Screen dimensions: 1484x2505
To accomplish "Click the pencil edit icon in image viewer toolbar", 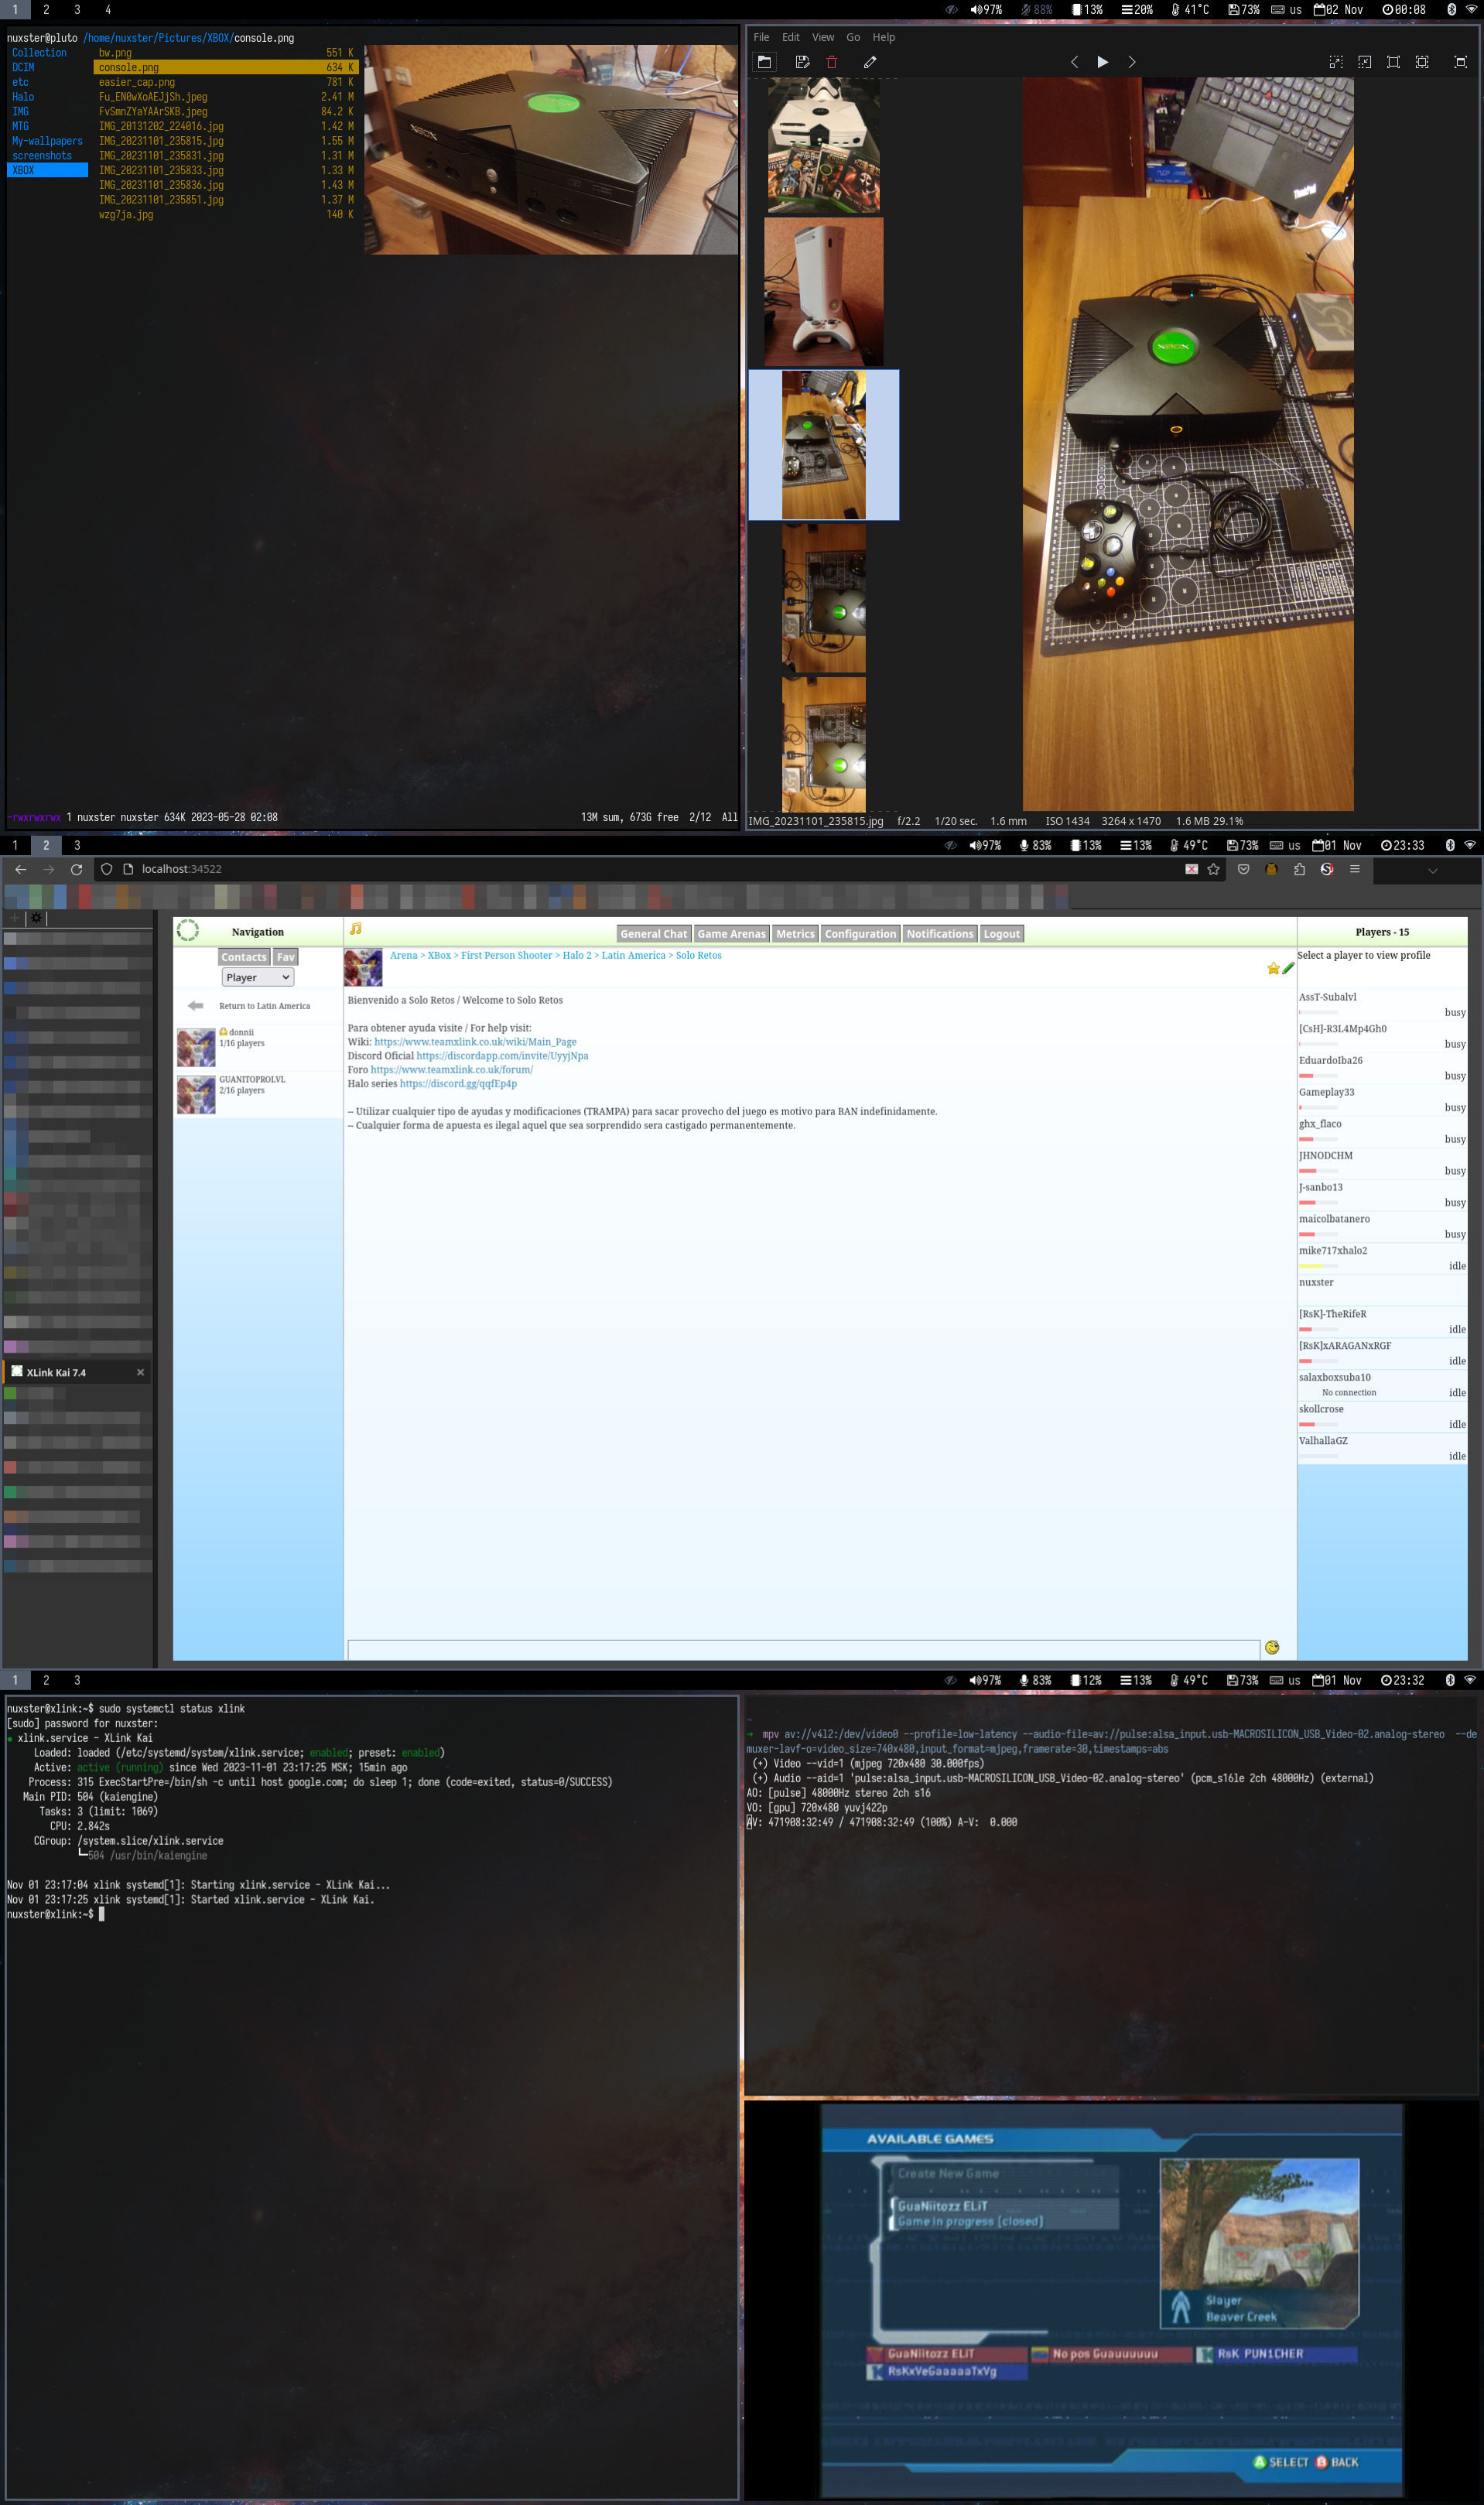I will coord(870,62).
